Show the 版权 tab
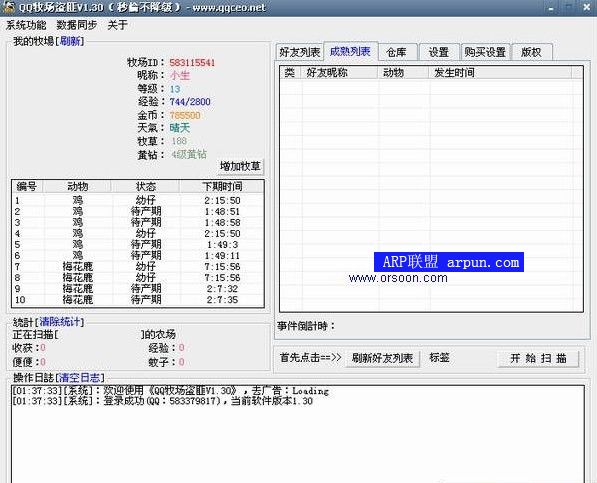This screenshot has width=597, height=483. 531,52
